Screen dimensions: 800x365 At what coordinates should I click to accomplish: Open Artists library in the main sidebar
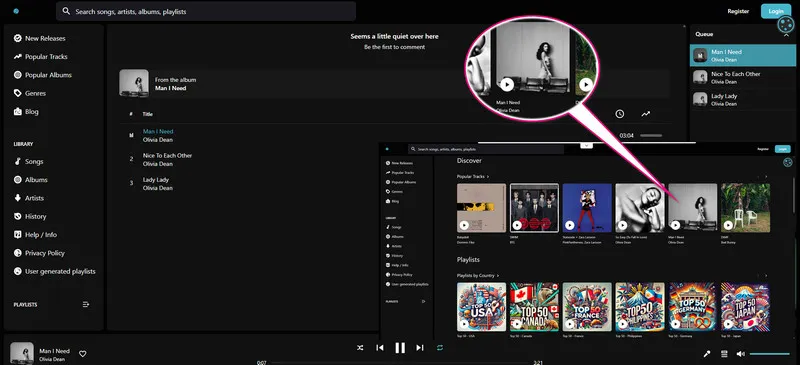click(29, 198)
